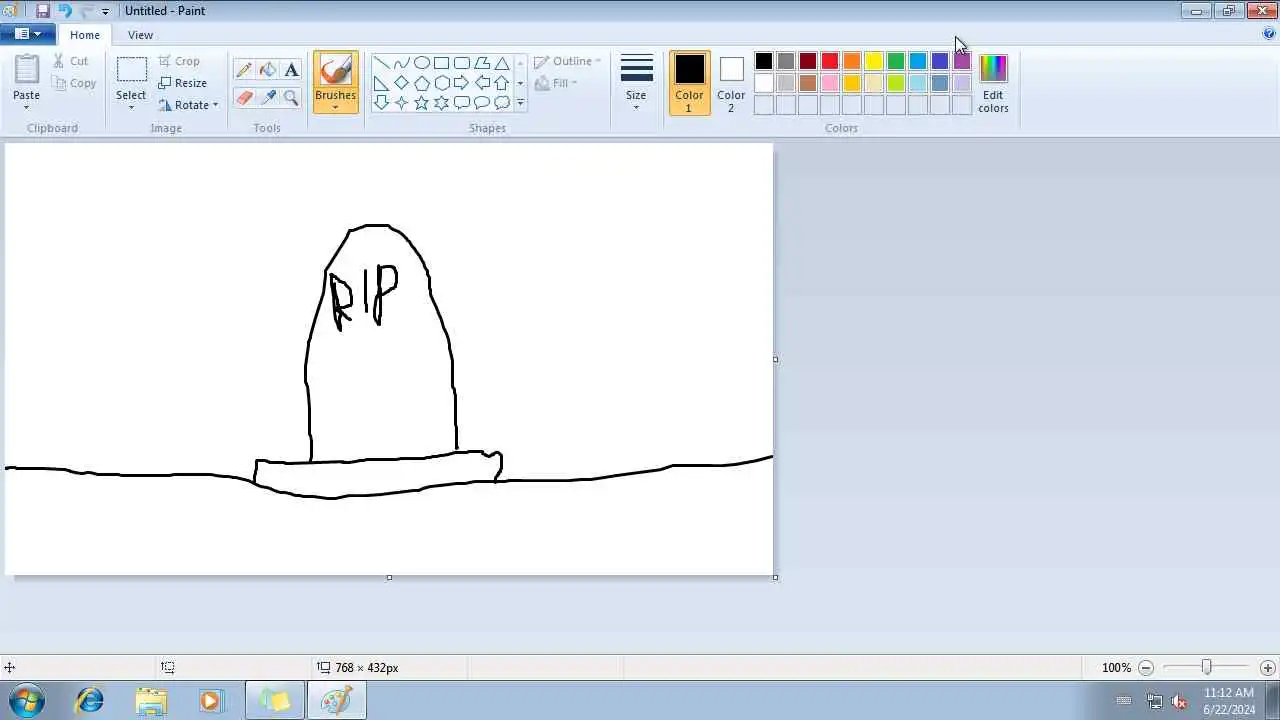This screenshot has width=1280, height=720.
Task: Click the Paste clipboard icon
Action: (27, 70)
